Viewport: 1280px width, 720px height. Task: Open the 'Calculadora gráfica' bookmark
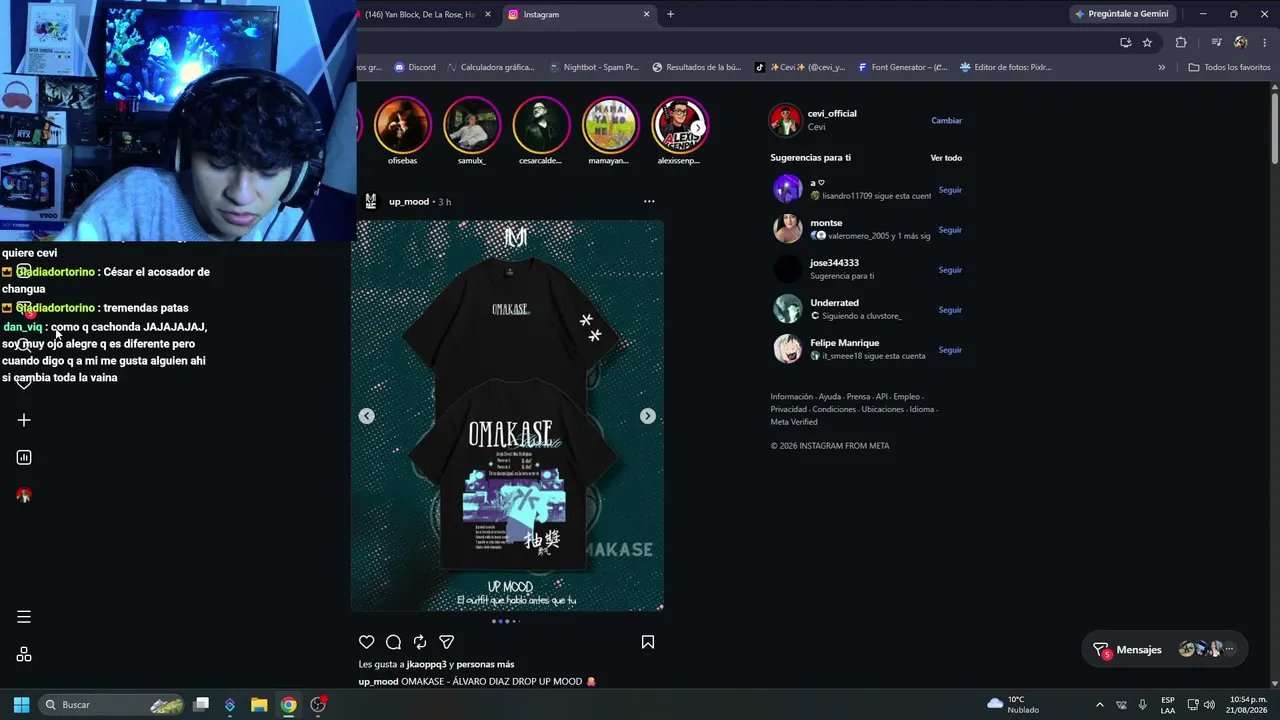pos(490,67)
